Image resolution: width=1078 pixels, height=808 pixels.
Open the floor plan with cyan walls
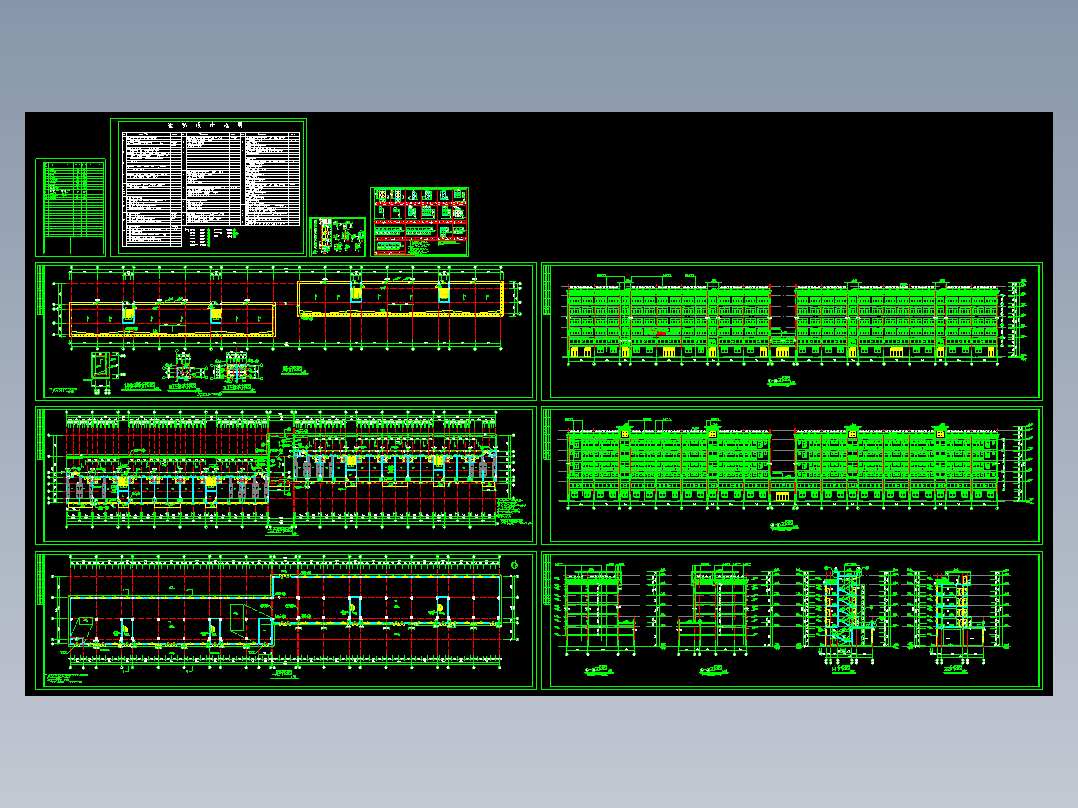[286, 475]
